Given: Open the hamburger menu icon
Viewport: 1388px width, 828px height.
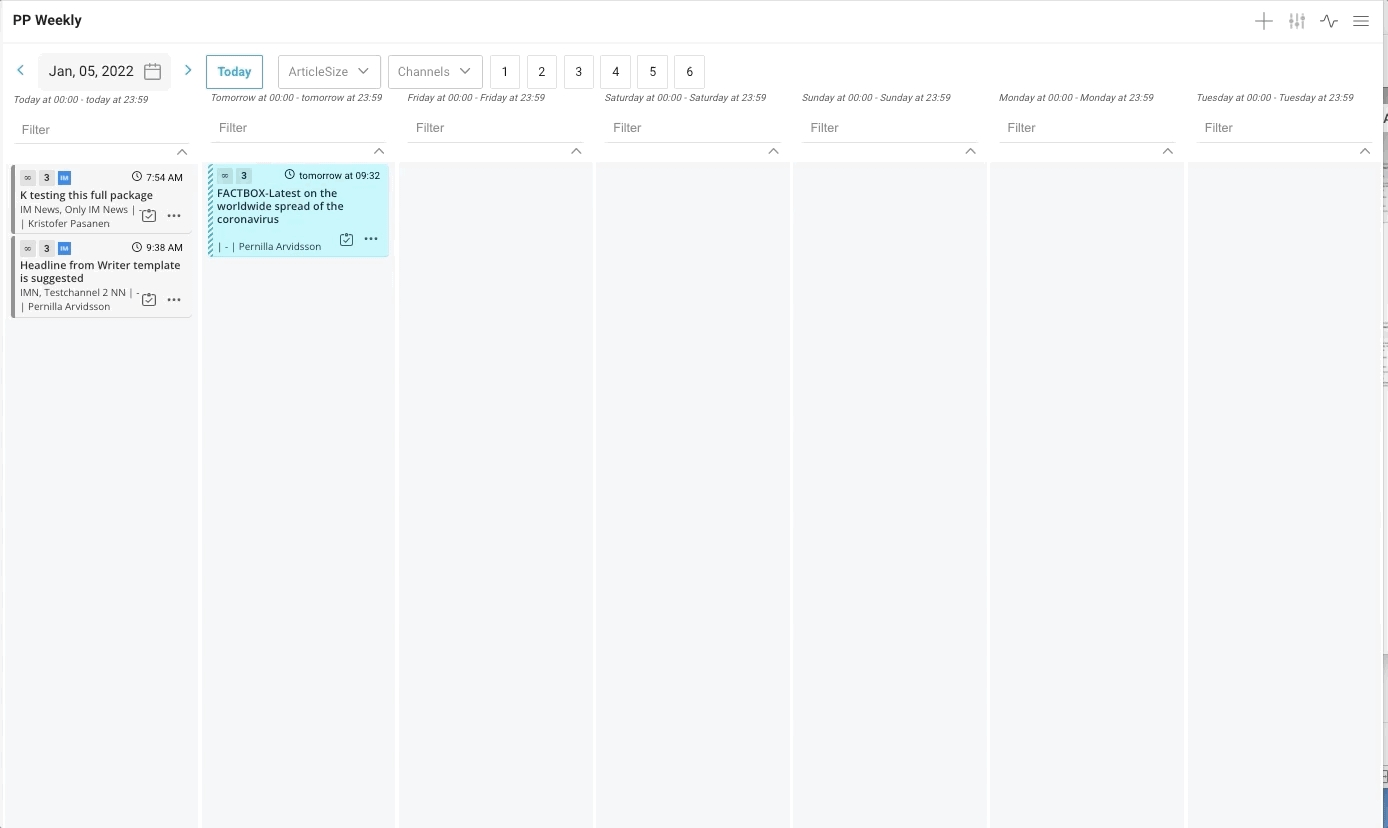Looking at the screenshot, I should click(x=1360, y=21).
